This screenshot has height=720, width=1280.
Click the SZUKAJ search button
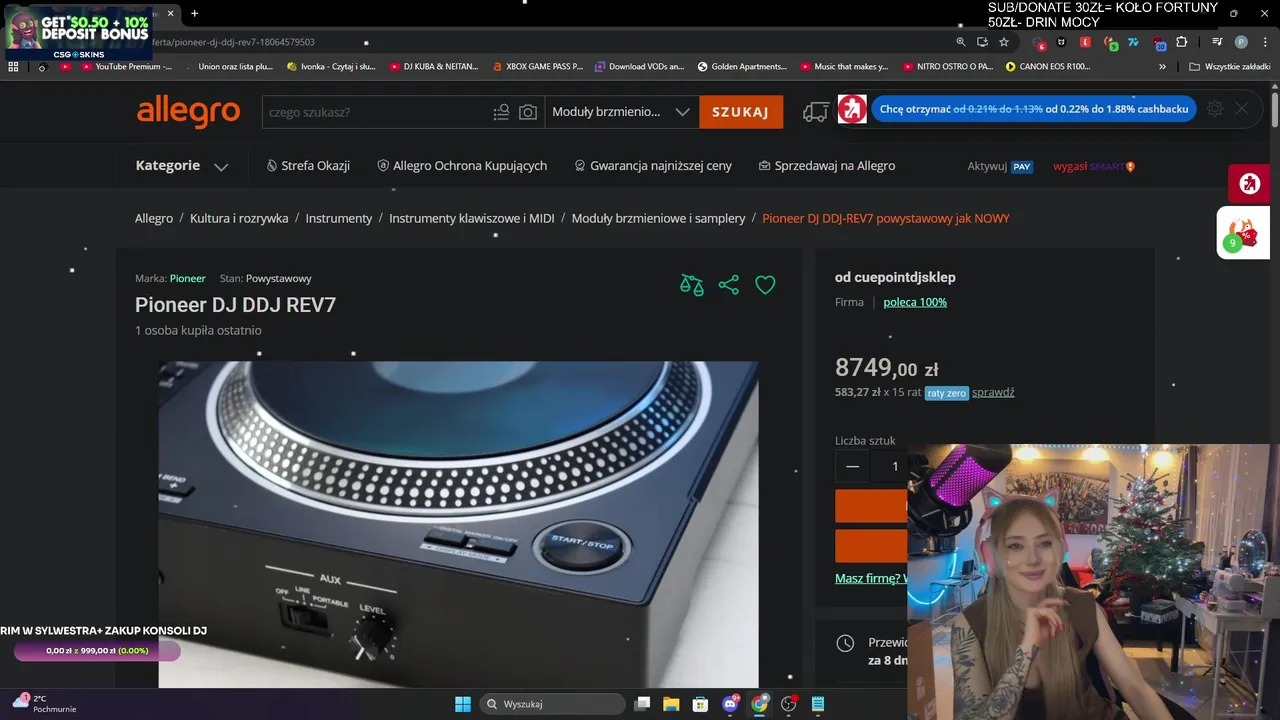pyautogui.click(x=741, y=112)
